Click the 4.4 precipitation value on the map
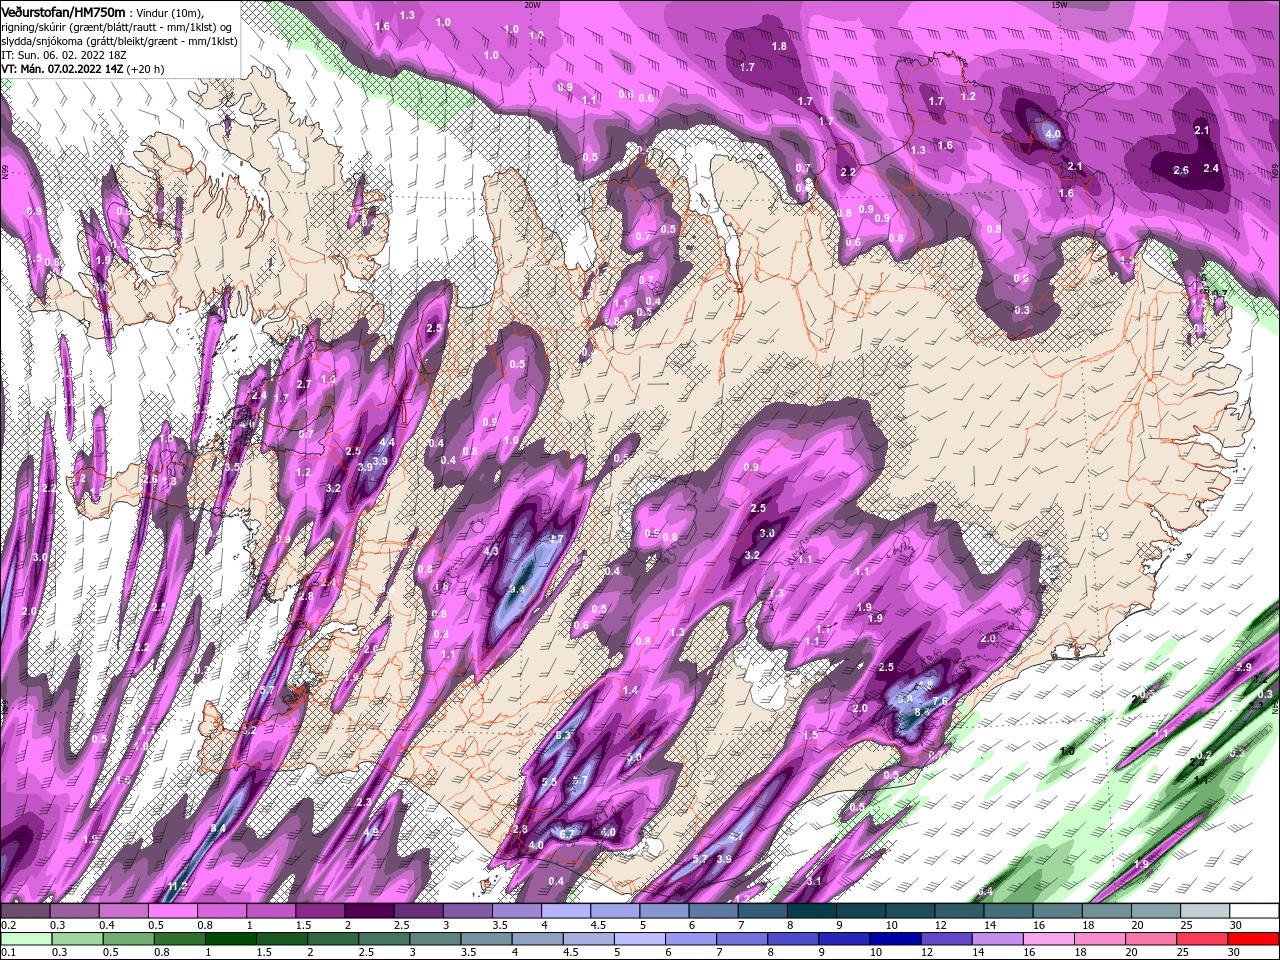This screenshot has height=960, width=1280. pyautogui.click(x=388, y=442)
